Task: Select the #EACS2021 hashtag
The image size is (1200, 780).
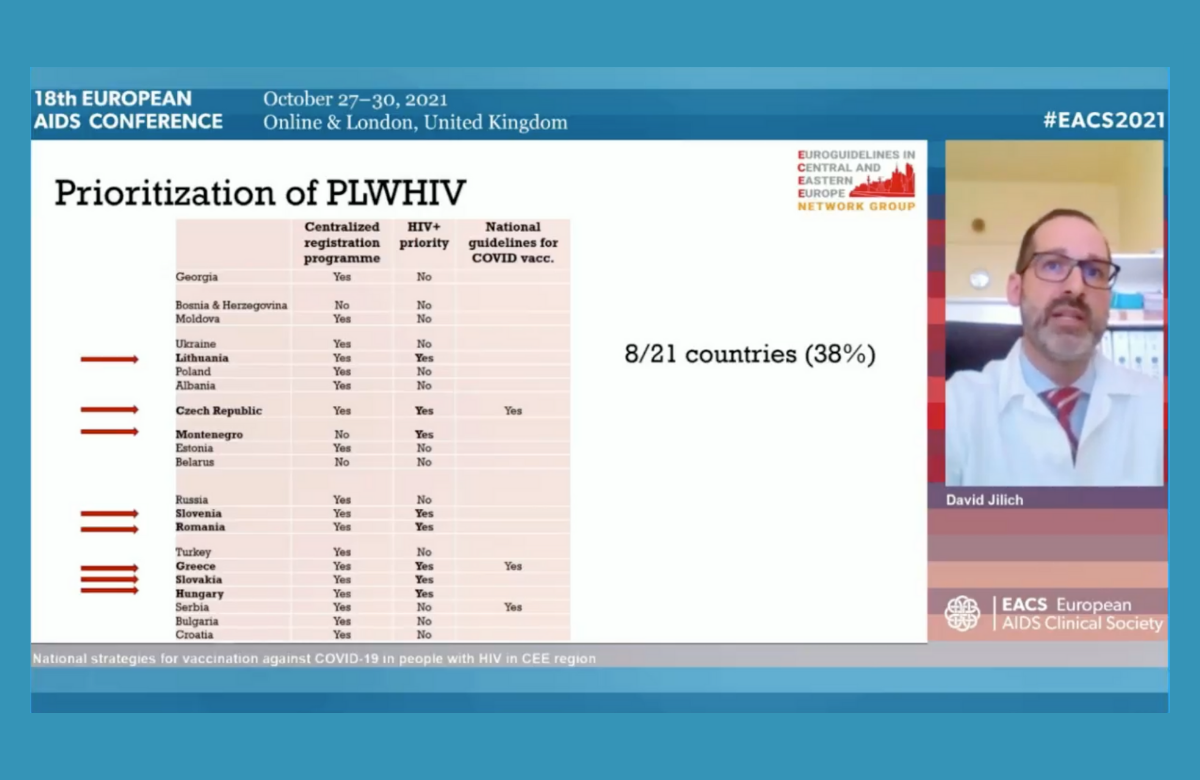Action: pyautogui.click(x=1103, y=120)
